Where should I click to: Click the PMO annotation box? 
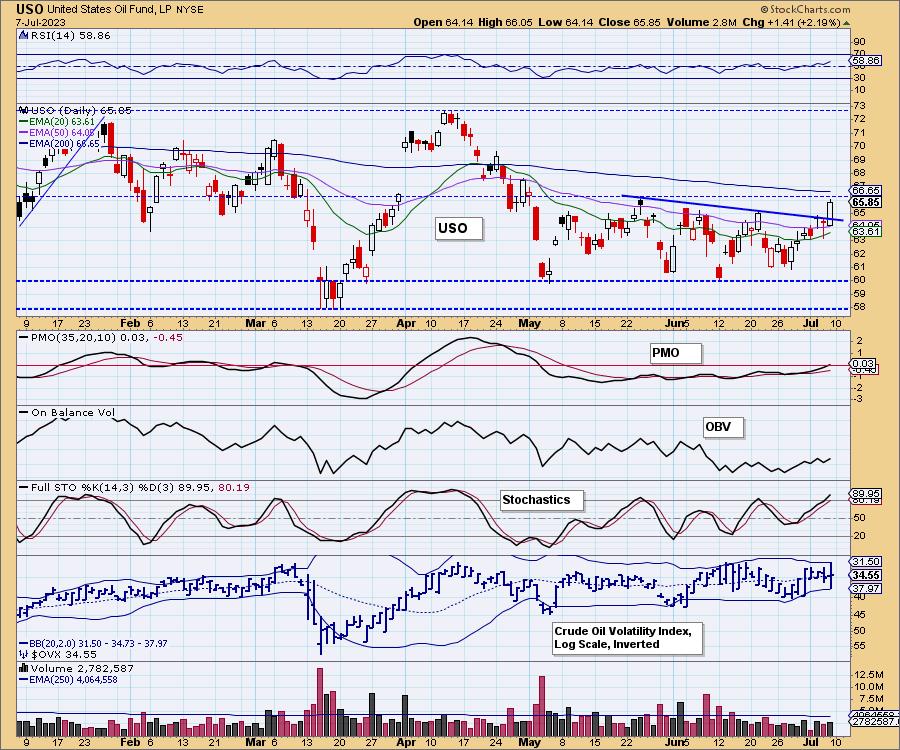tap(676, 353)
